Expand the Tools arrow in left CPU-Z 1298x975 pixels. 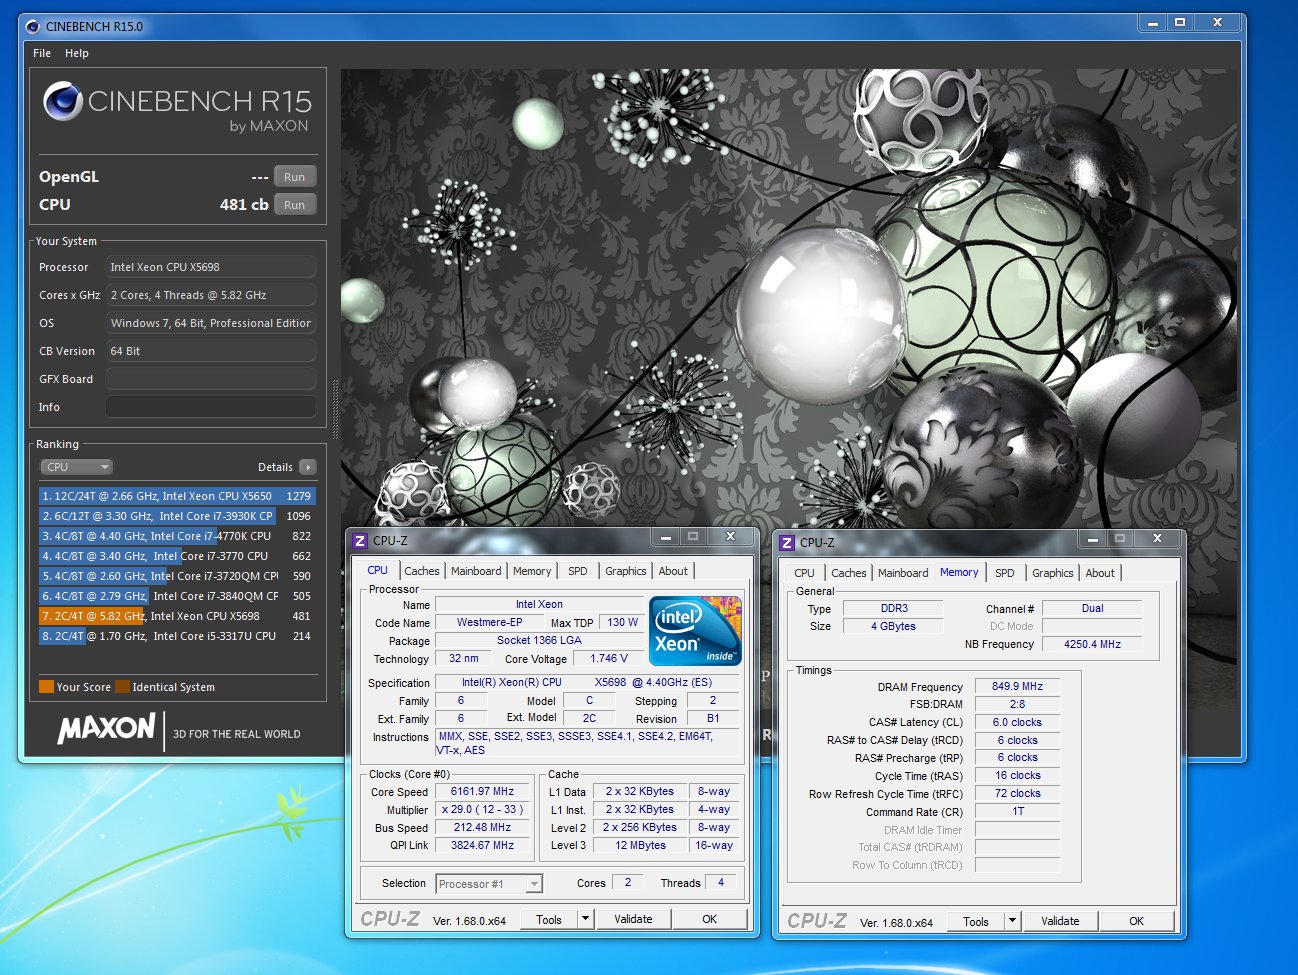586,919
